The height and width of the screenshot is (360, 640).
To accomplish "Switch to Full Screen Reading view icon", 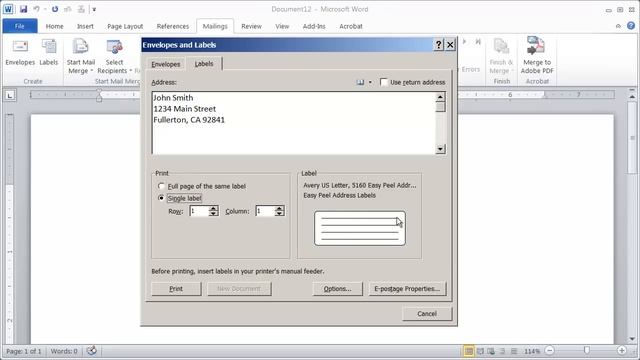I will (x=480, y=351).
